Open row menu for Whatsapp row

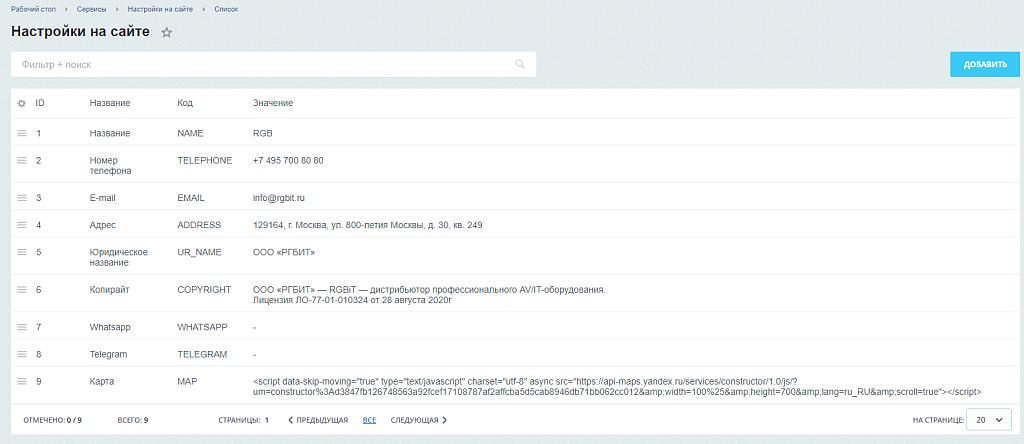coord(22,326)
